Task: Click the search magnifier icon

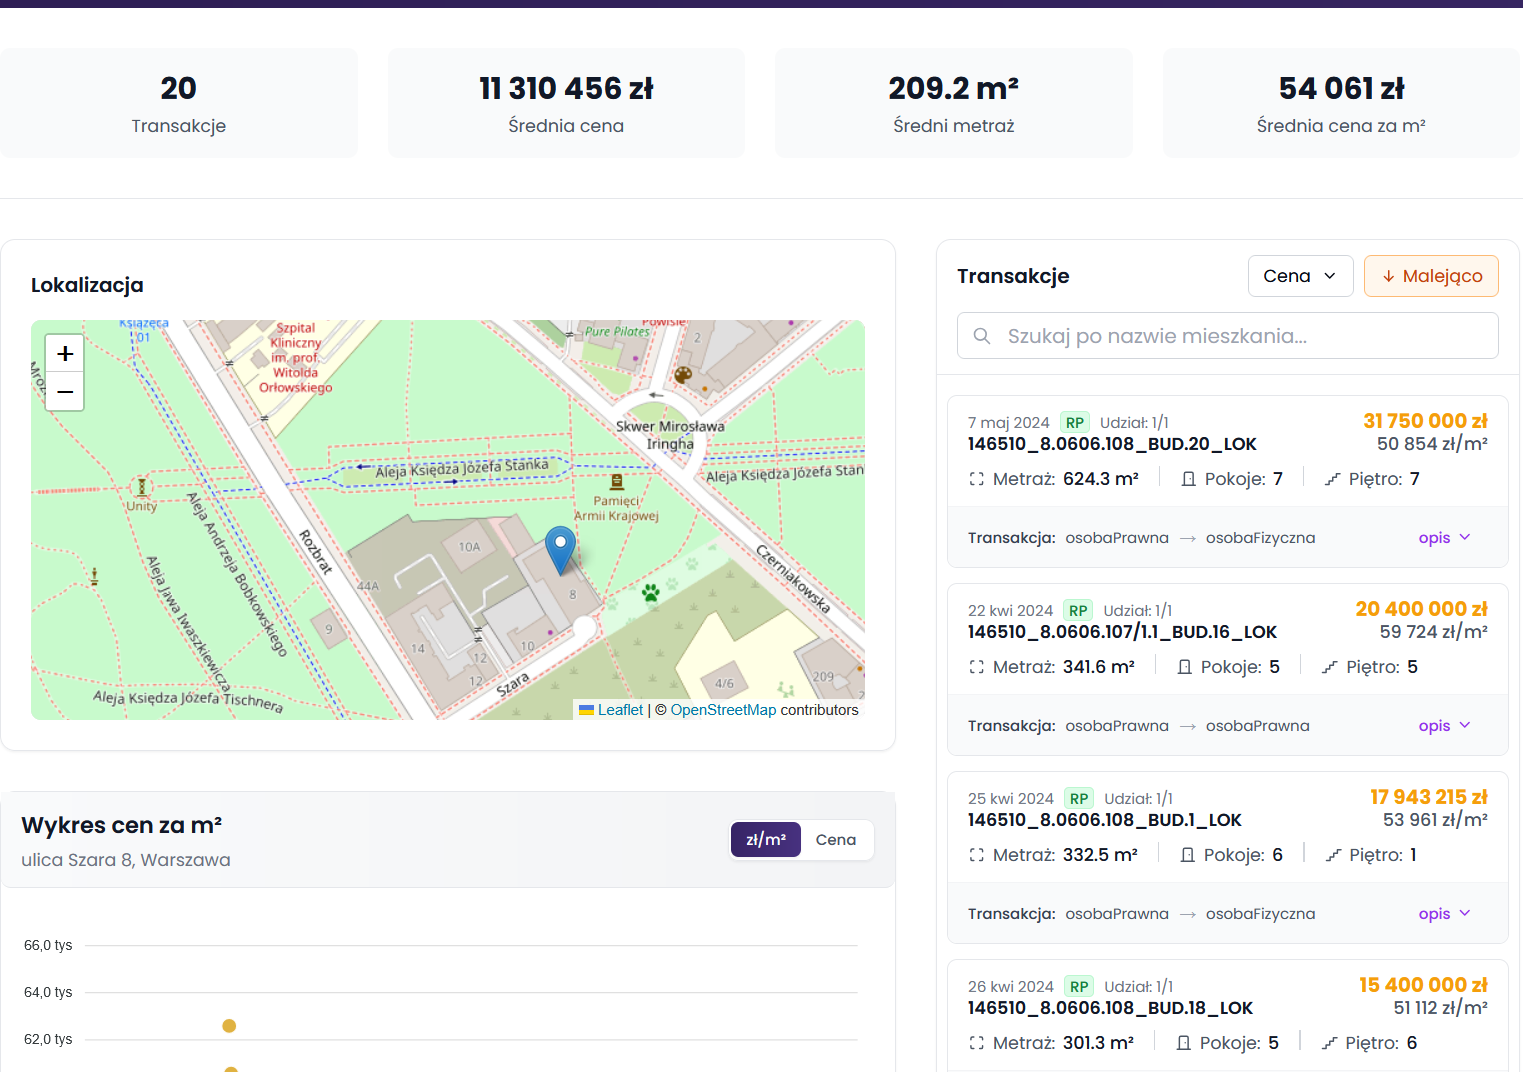Action: [x=982, y=336]
